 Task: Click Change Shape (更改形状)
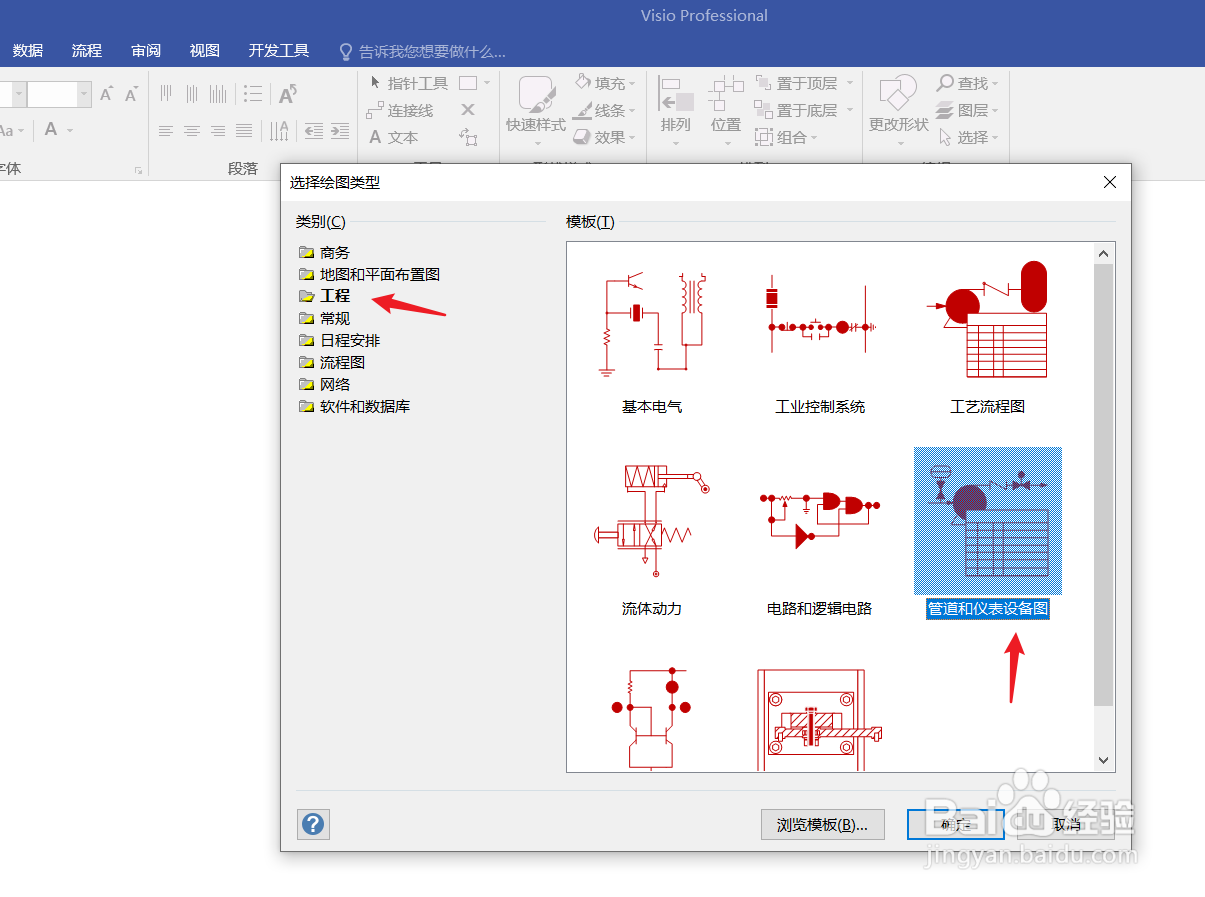coord(899,109)
